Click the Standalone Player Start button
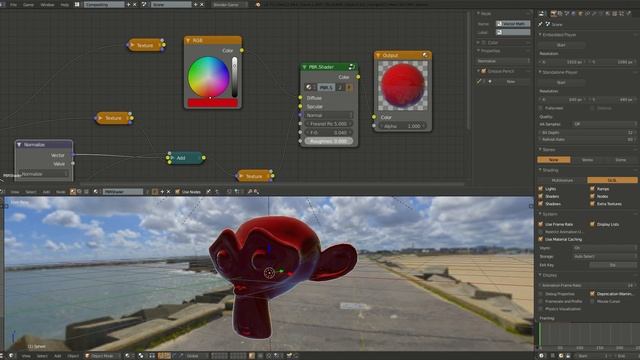This screenshot has height=360, width=640. (x=561, y=82)
